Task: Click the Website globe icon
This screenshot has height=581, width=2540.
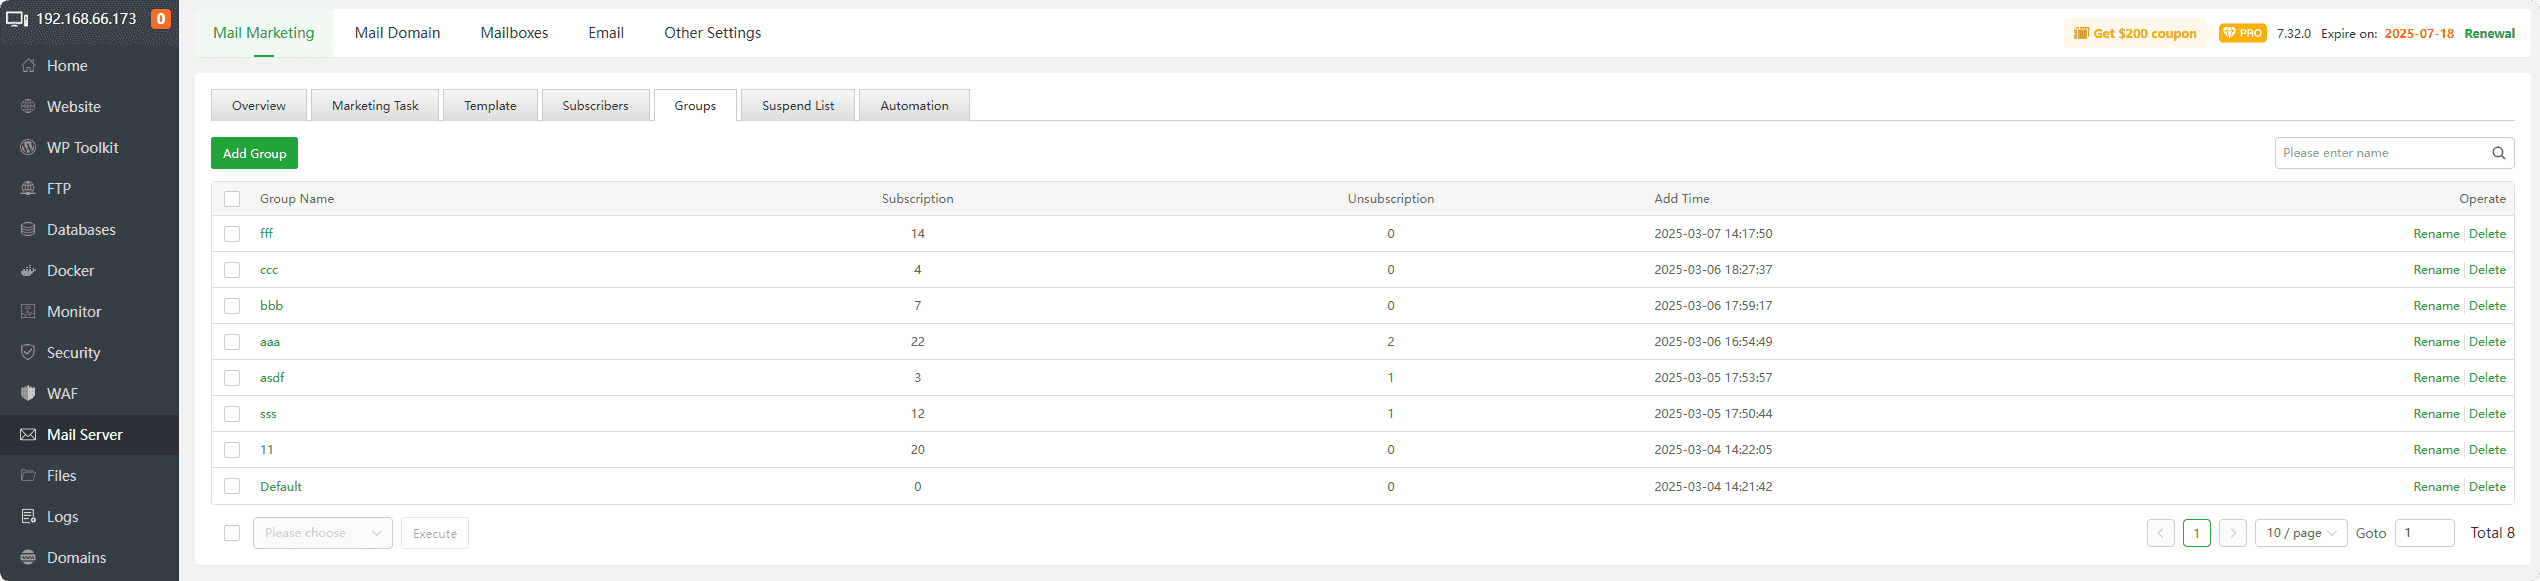Action: tap(28, 107)
